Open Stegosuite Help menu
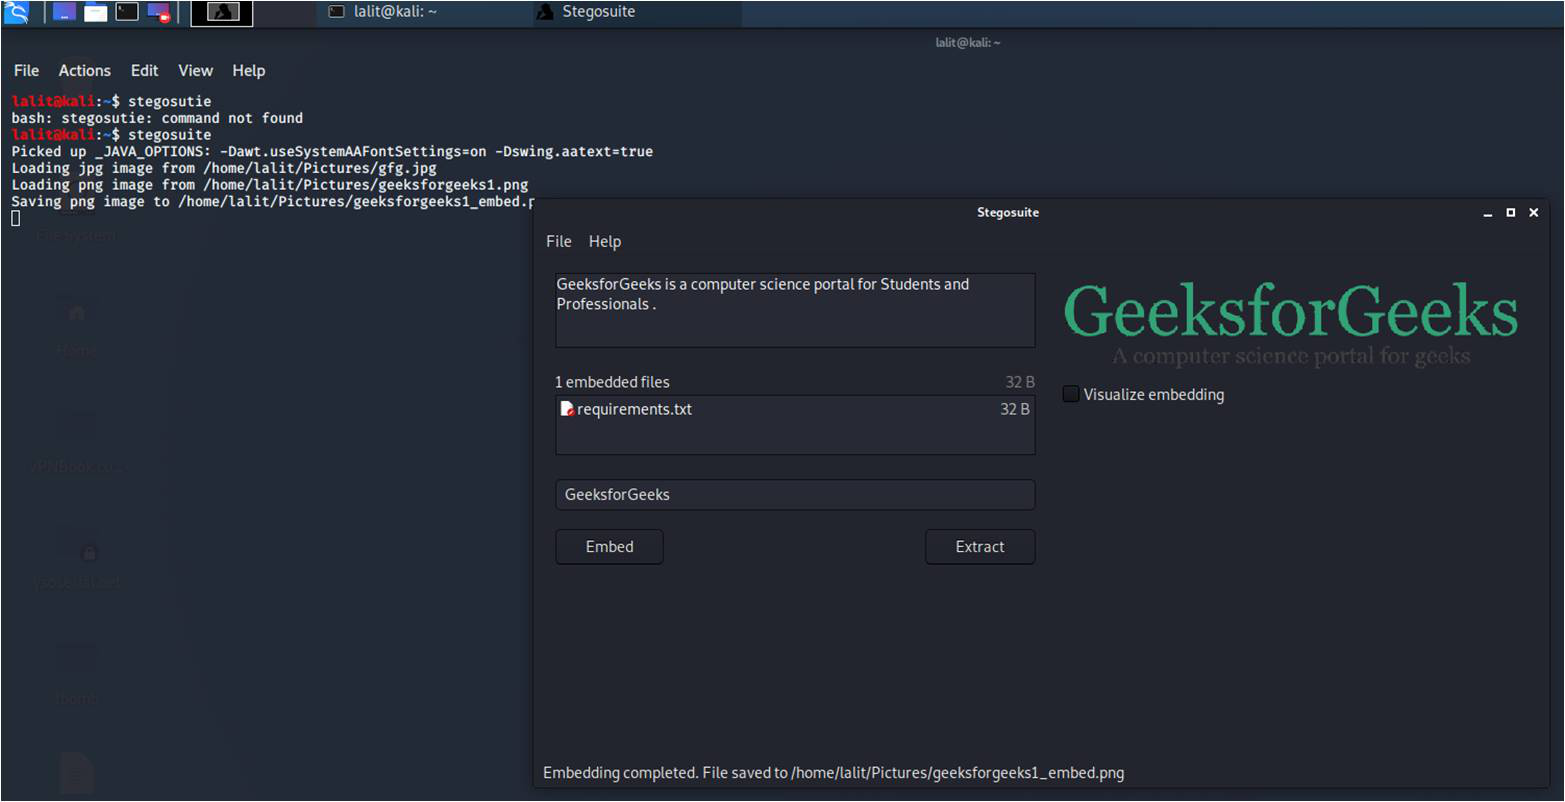1565x802 pixels. [x=605, y=241]
